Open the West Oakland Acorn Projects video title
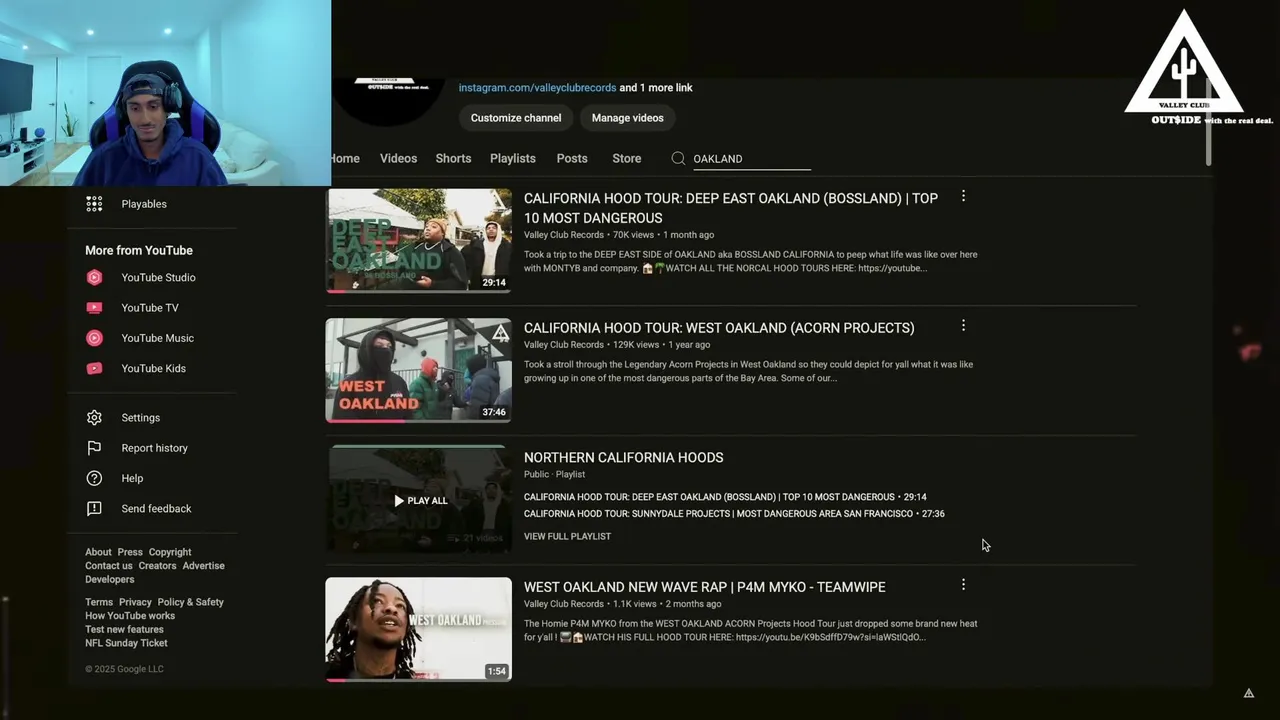The width and height of the screenshot is (1280, 720). point(719,328)
